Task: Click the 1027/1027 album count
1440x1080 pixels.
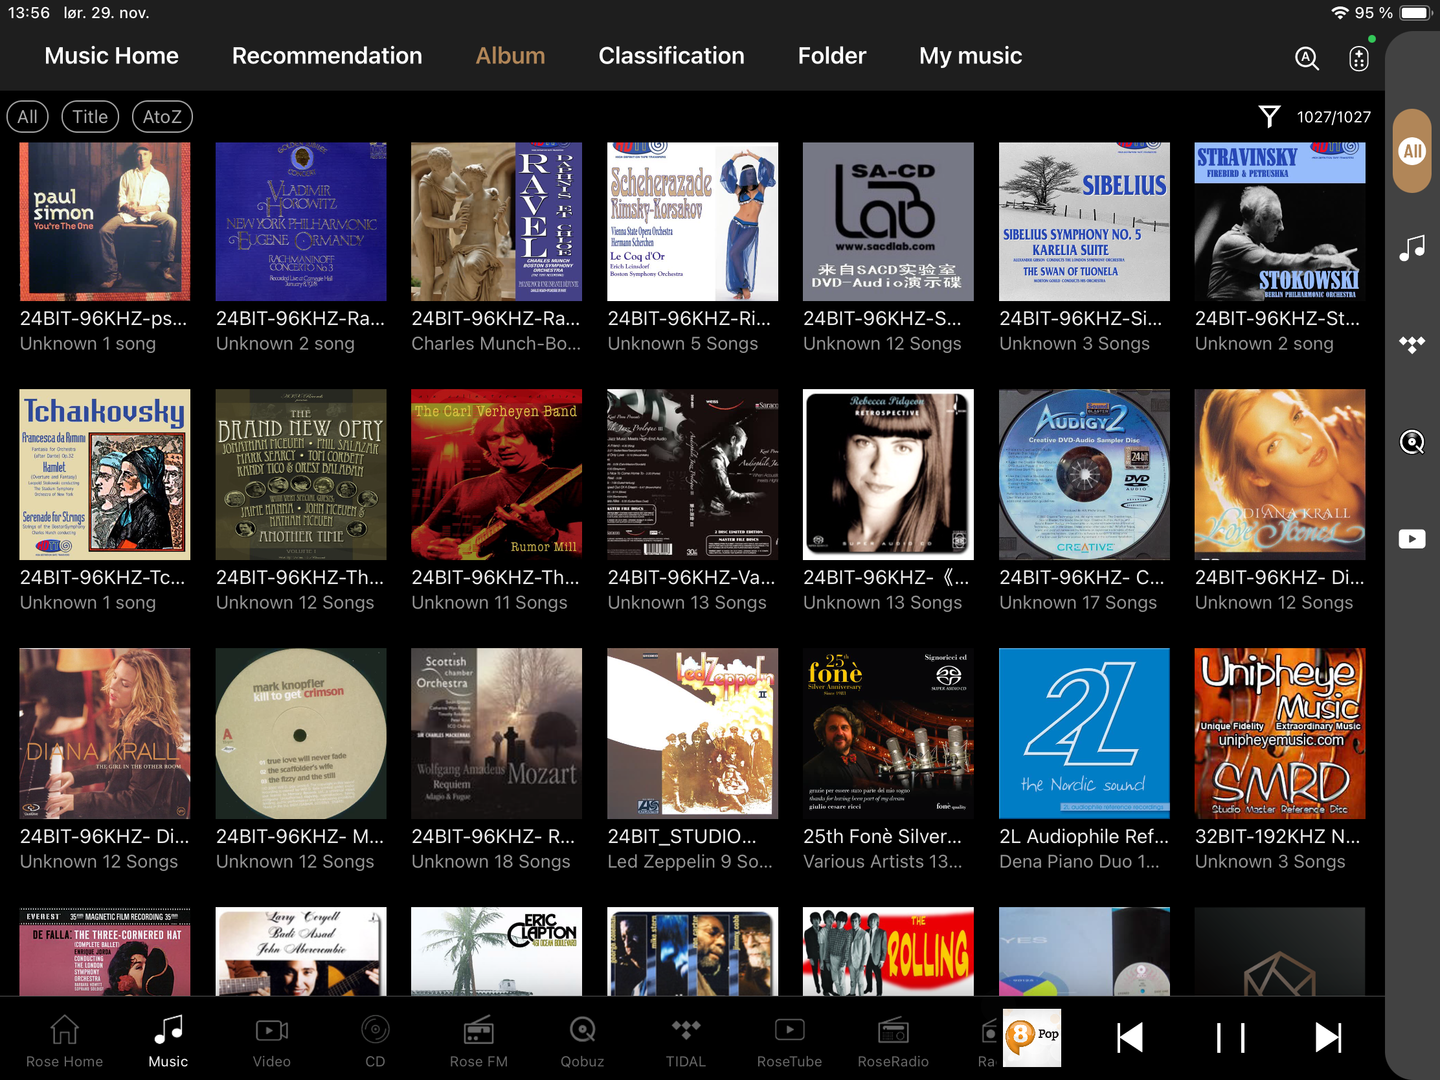Action: pyautogui.click(x=1334, y=117)
